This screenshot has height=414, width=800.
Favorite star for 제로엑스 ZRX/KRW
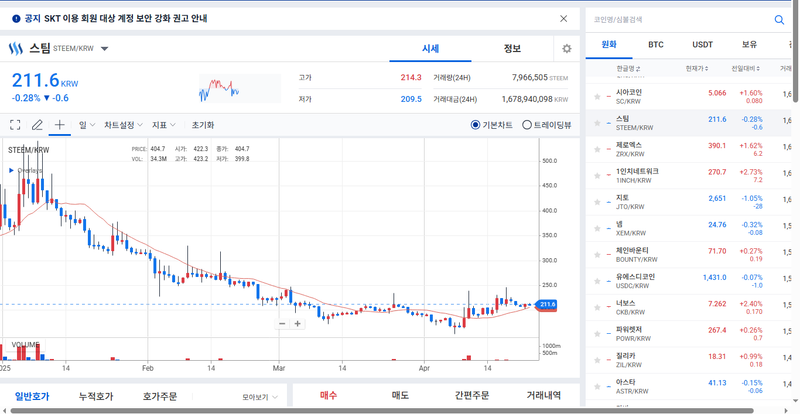[x=597, y=149]
